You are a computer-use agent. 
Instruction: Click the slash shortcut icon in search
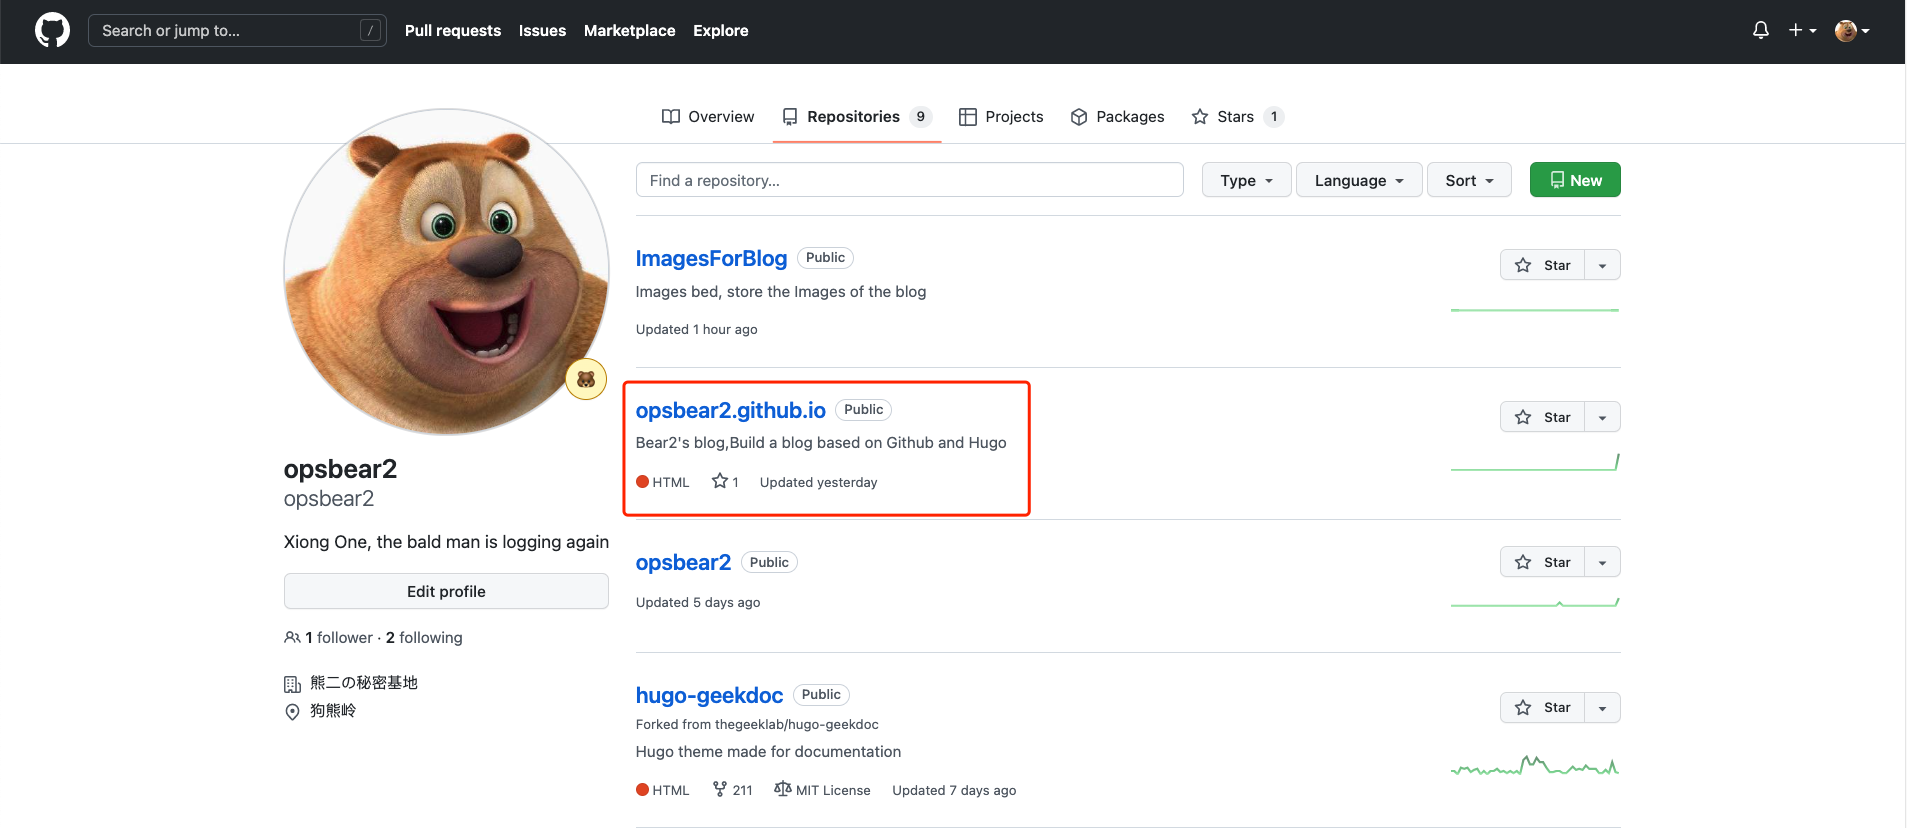(371, 30)
